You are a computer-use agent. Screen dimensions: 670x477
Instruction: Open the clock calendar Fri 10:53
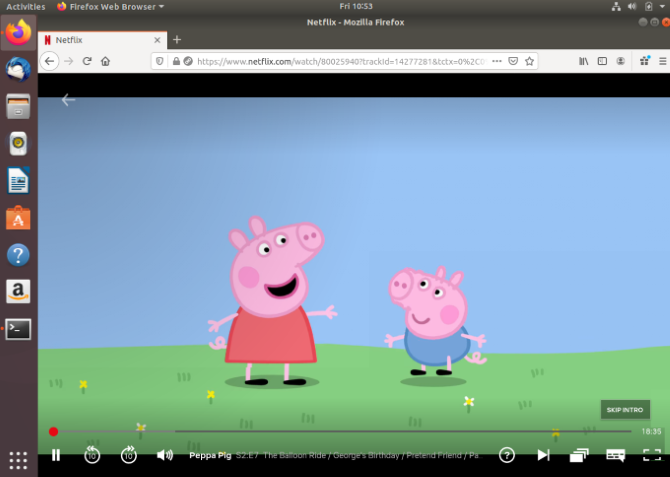(x=356, y=6)
